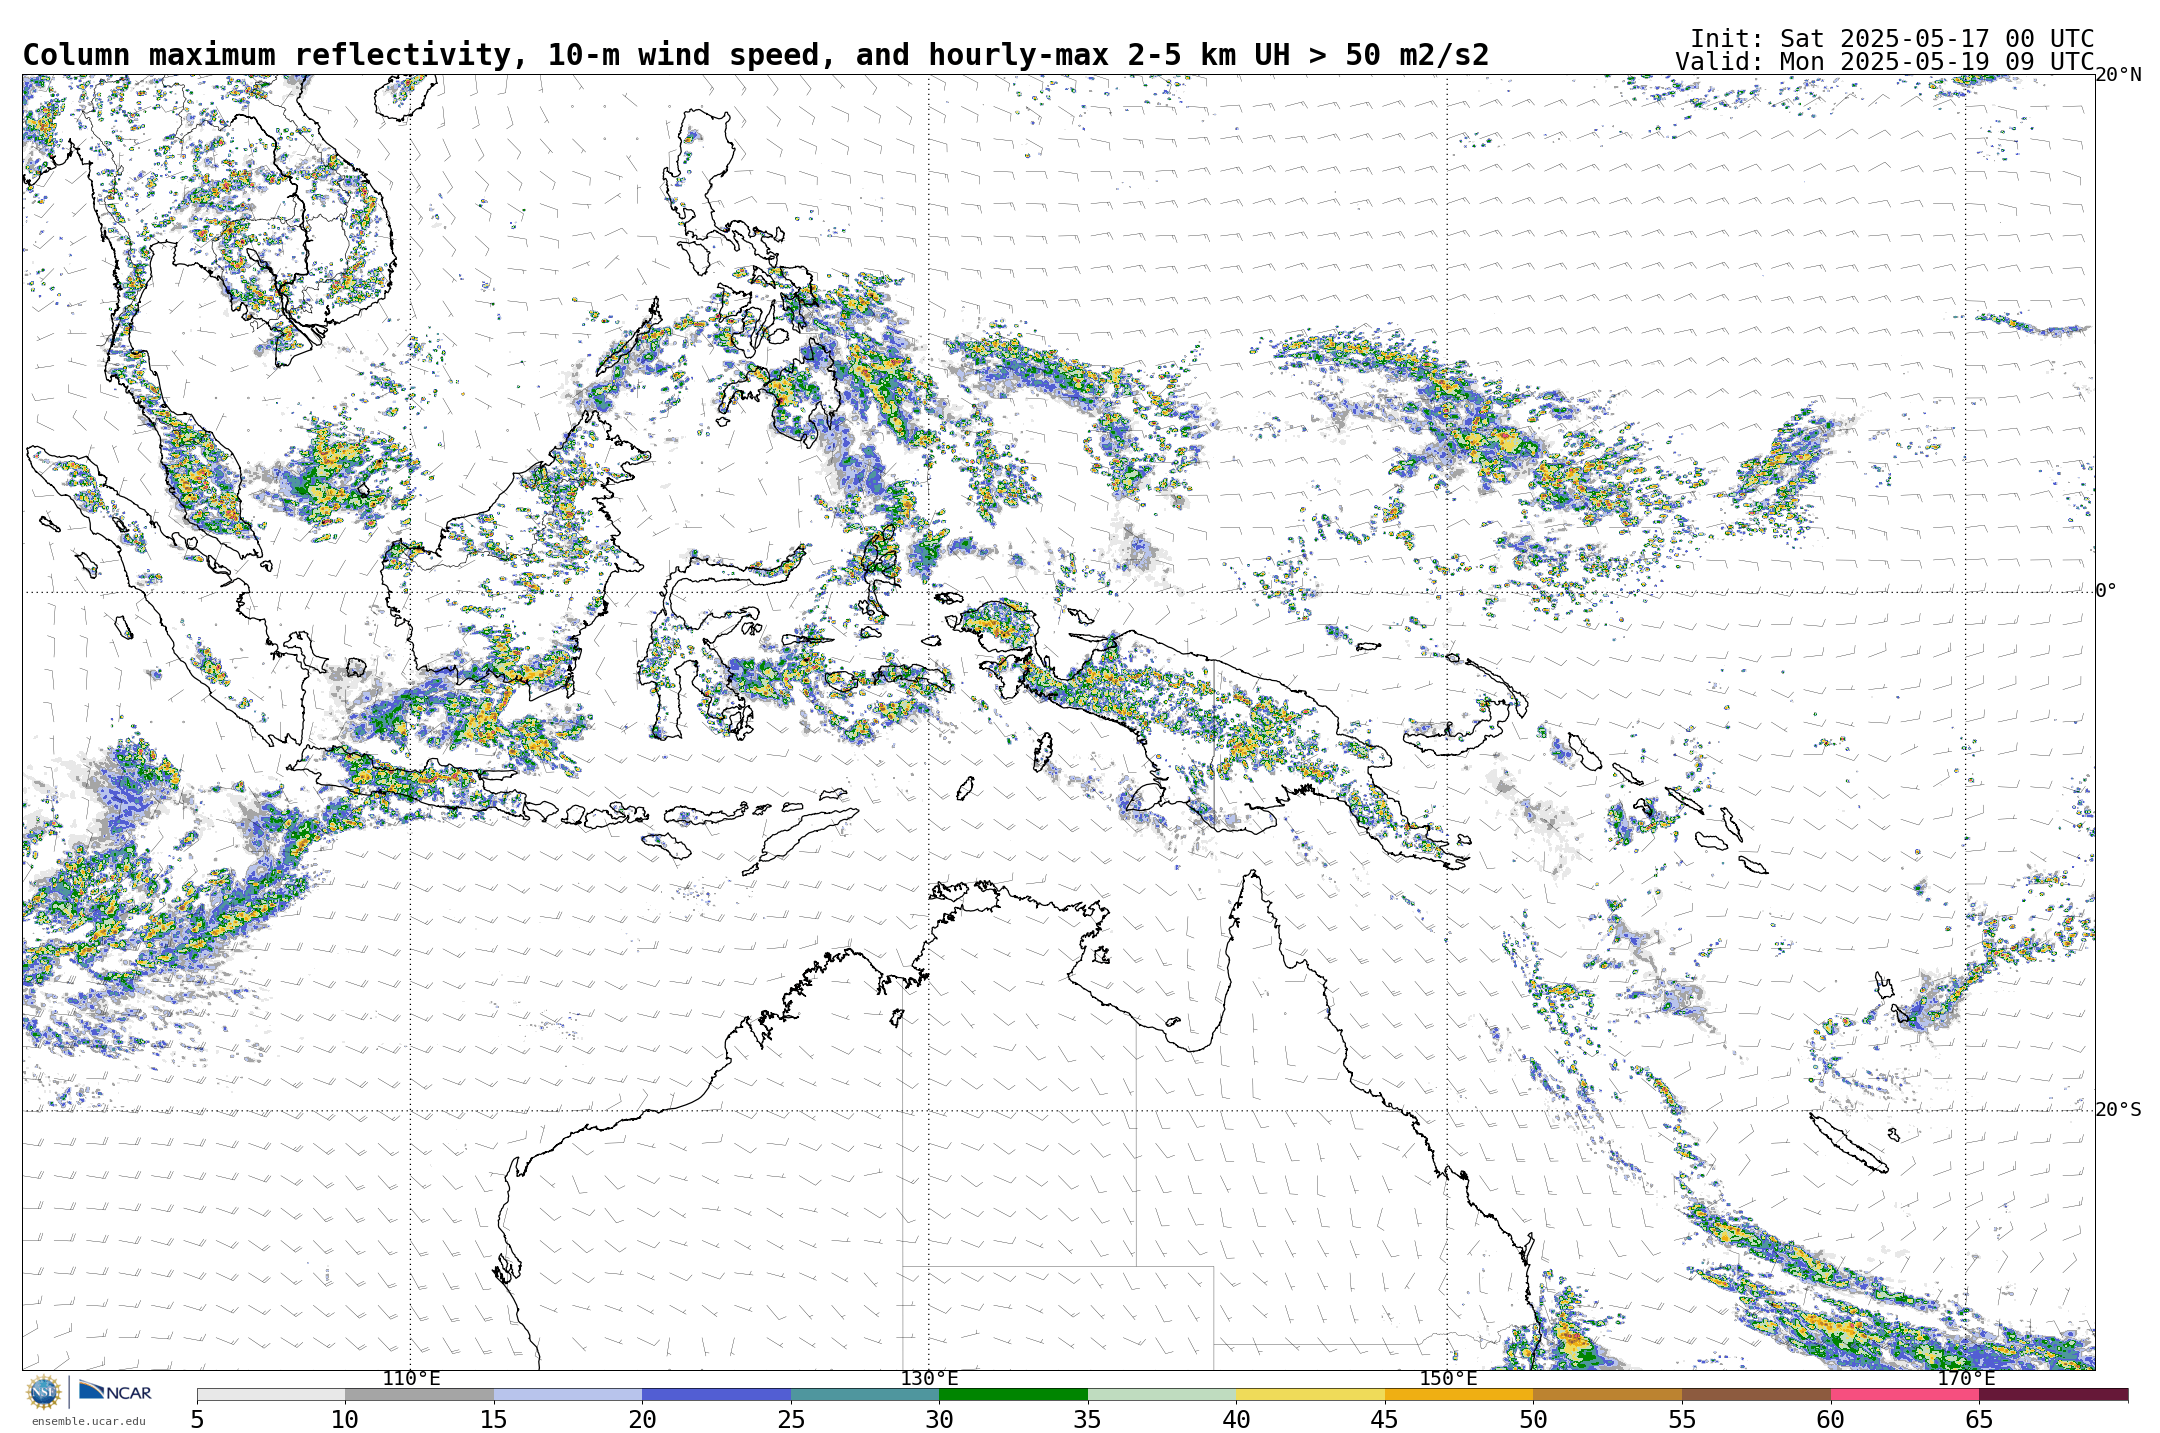This screenshot has width=2160, height=1433.
Task: Click the 0° equator latitude label
Action: click(2106, 591)
